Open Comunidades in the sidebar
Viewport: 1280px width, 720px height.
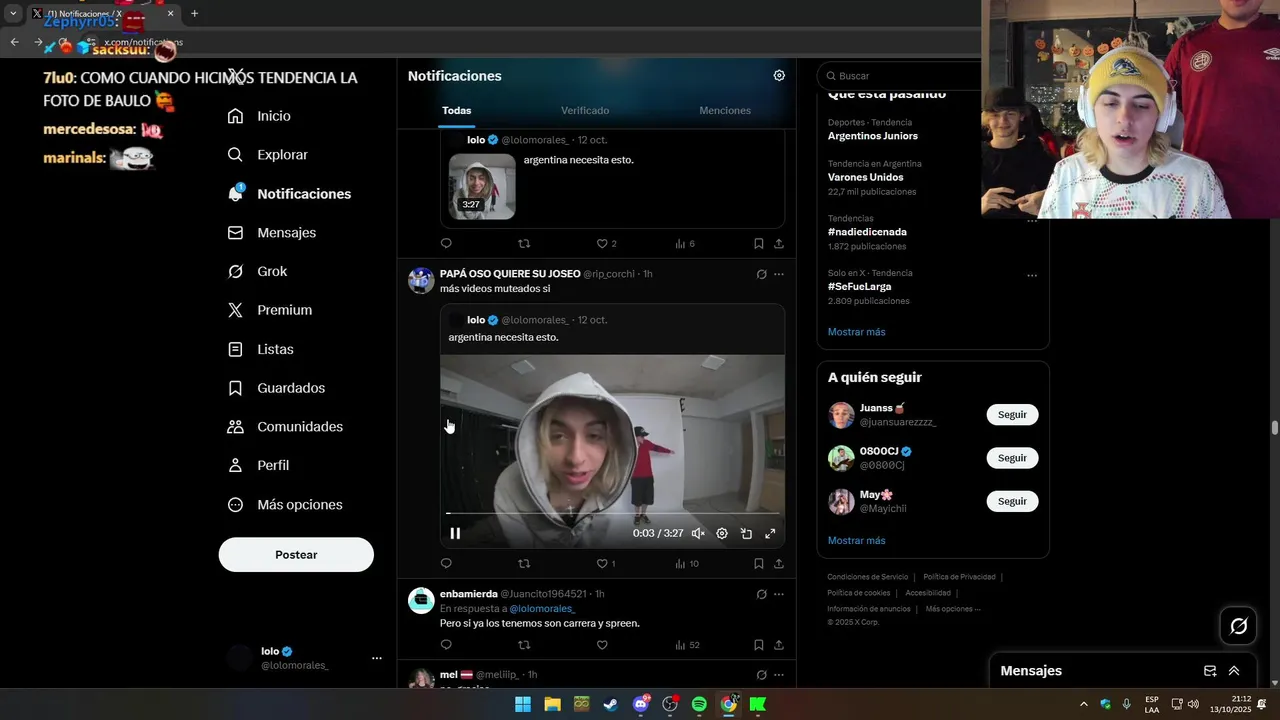click(x=285, y=427)
